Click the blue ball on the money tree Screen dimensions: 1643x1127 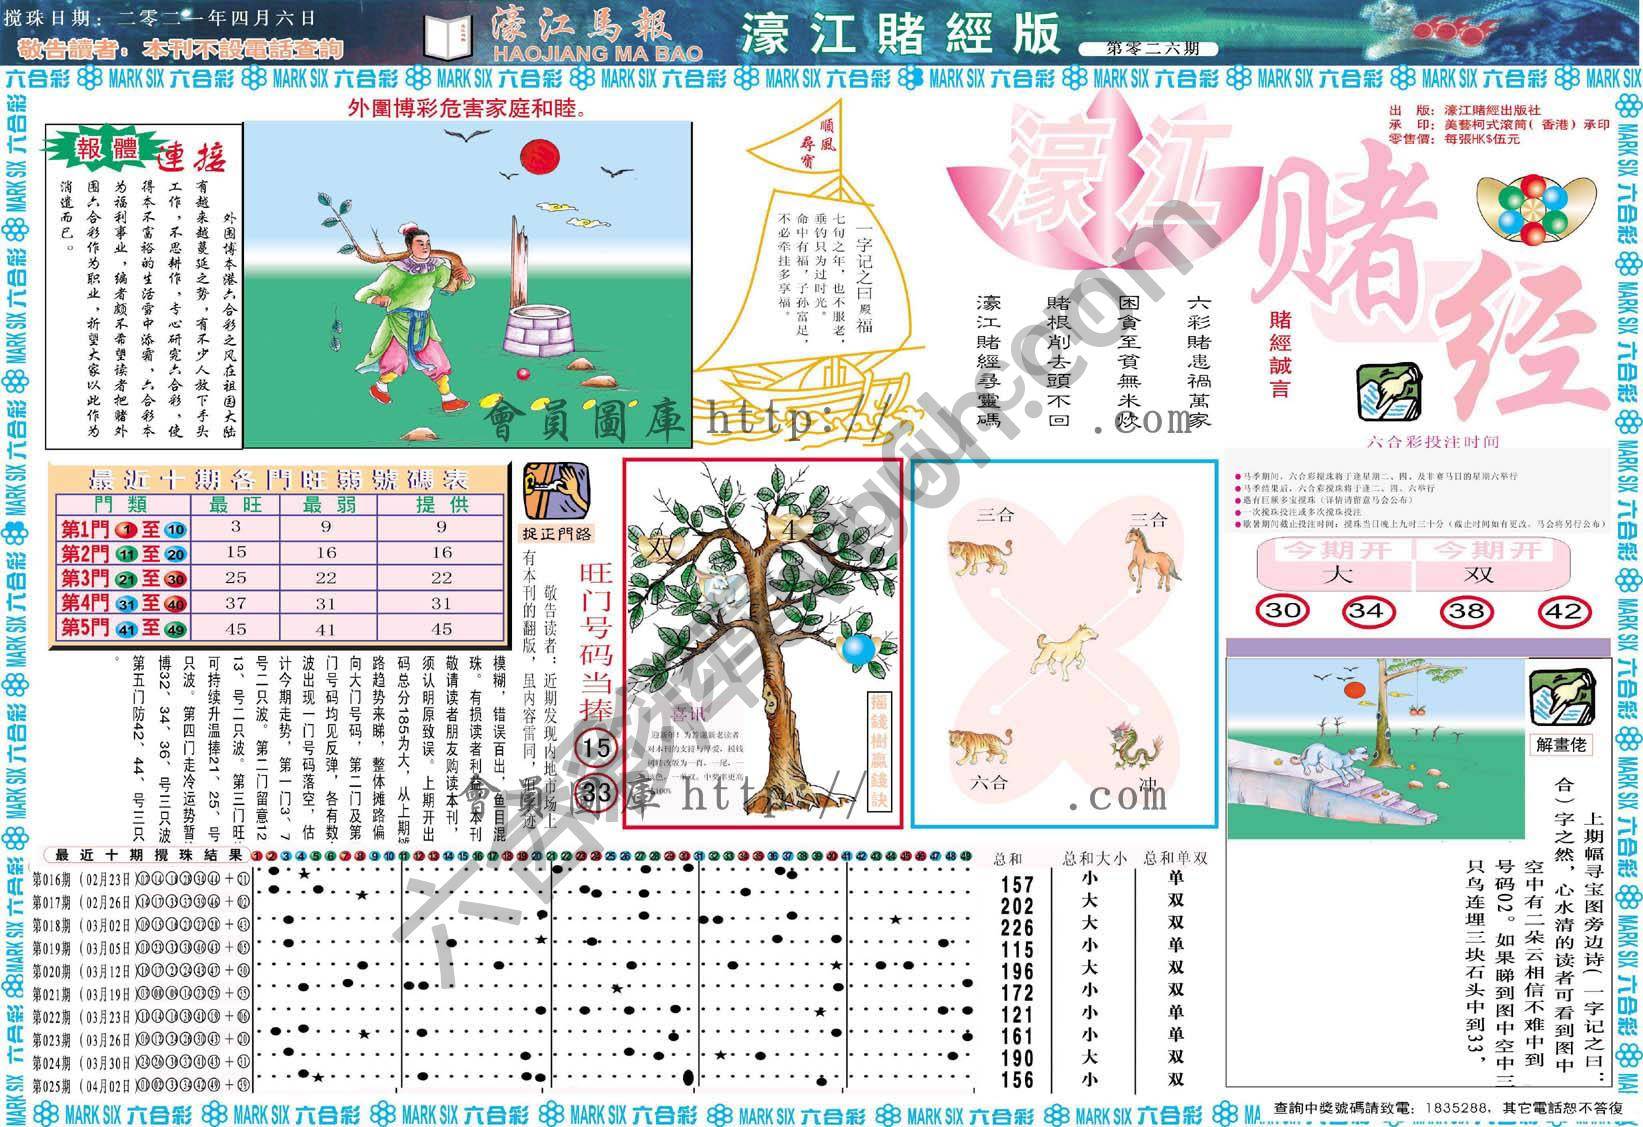pos(858,649)
